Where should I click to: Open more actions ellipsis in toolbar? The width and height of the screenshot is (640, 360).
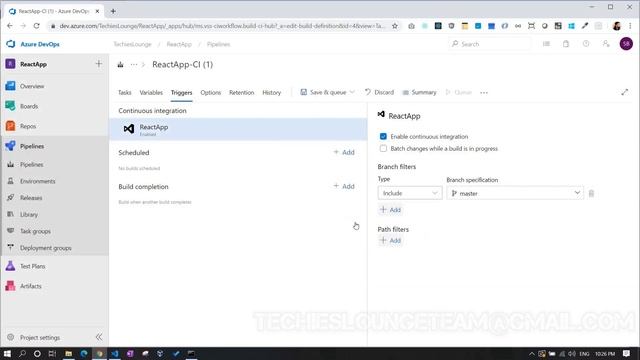(x=484, y=93)
